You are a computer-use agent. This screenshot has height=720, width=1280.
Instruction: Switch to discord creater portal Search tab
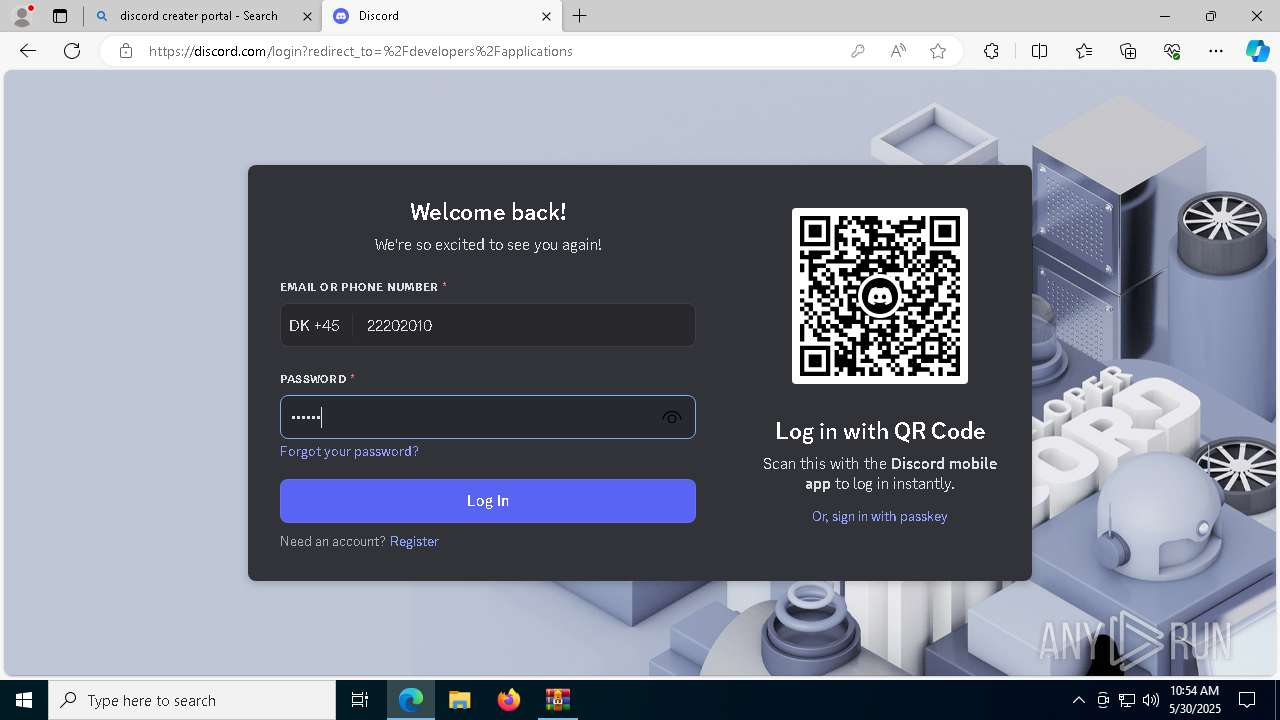201,16
